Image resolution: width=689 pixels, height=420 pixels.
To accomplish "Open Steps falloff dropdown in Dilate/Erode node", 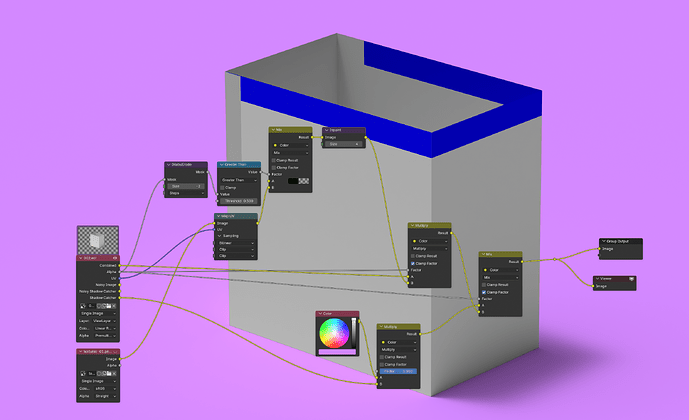I will (x=186, y=193).
